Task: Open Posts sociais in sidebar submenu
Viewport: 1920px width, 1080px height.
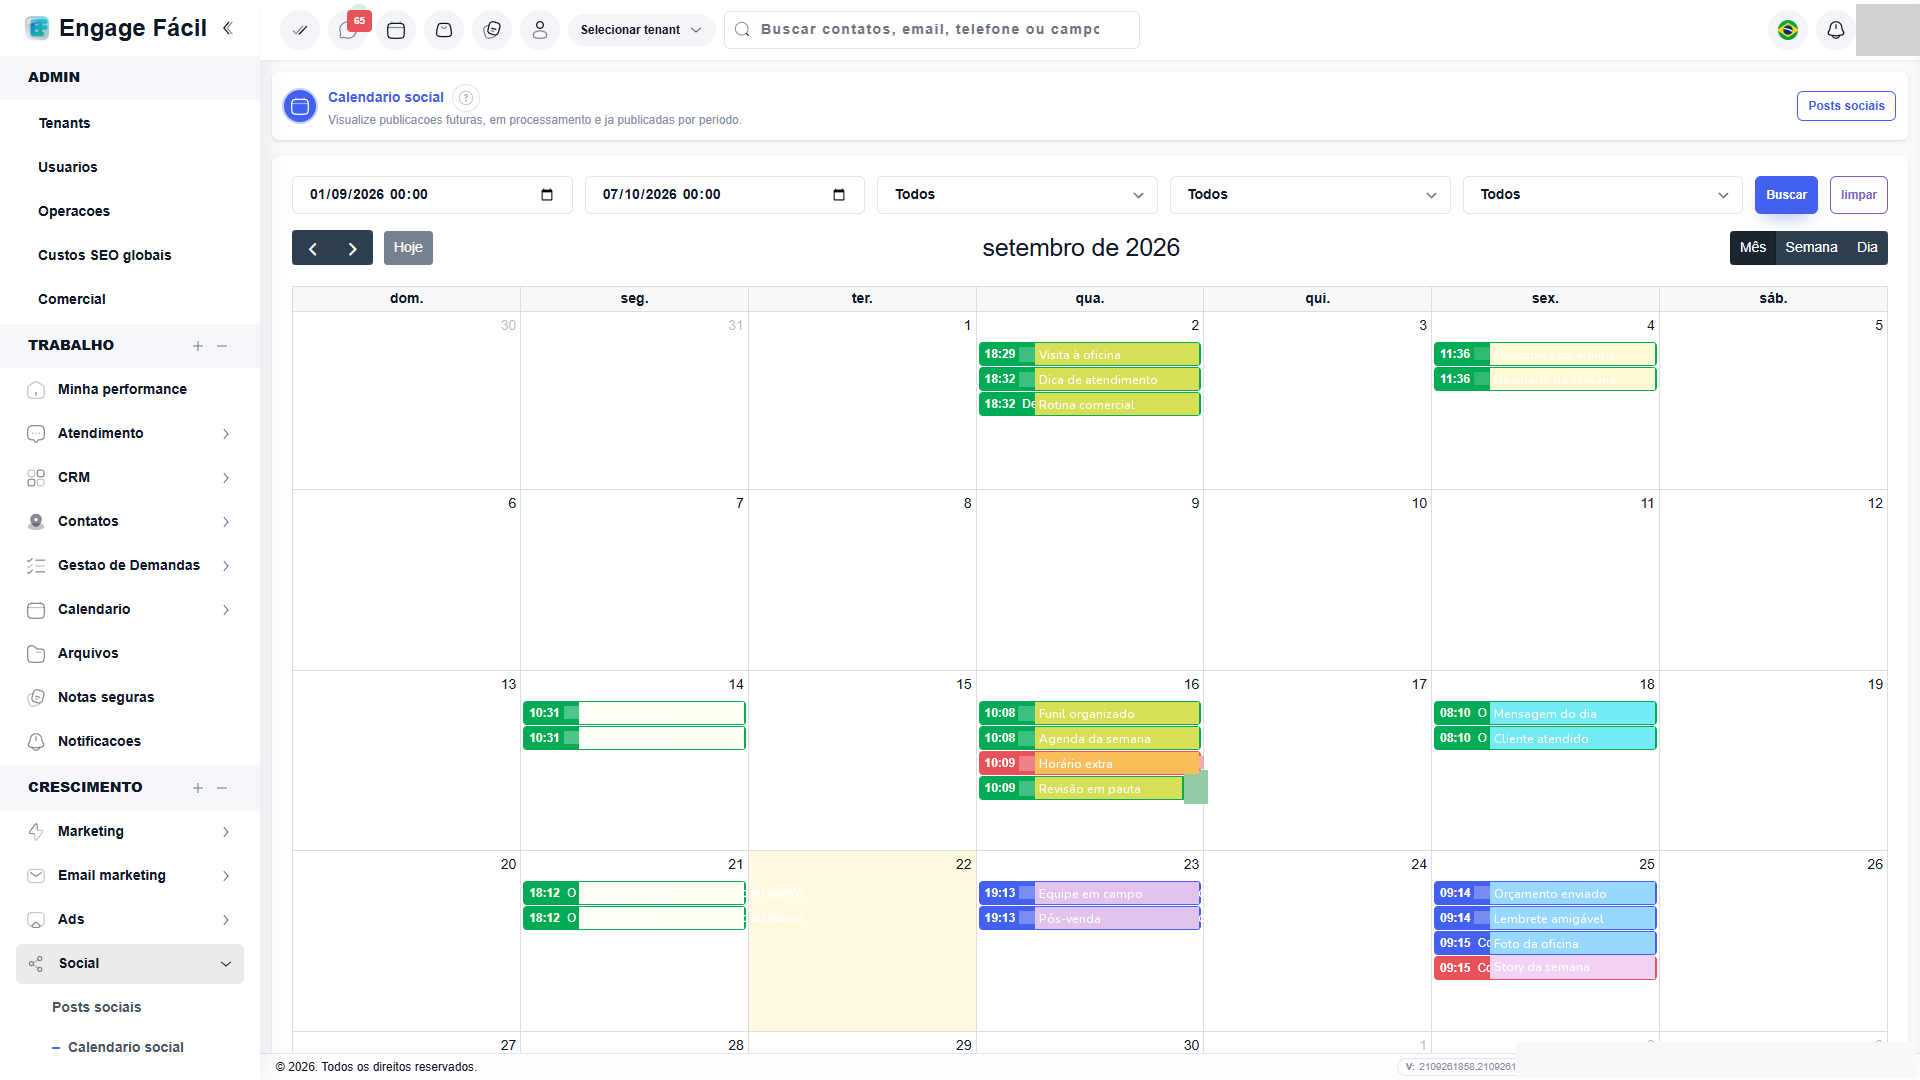Action: click(x=97, y=1008)
